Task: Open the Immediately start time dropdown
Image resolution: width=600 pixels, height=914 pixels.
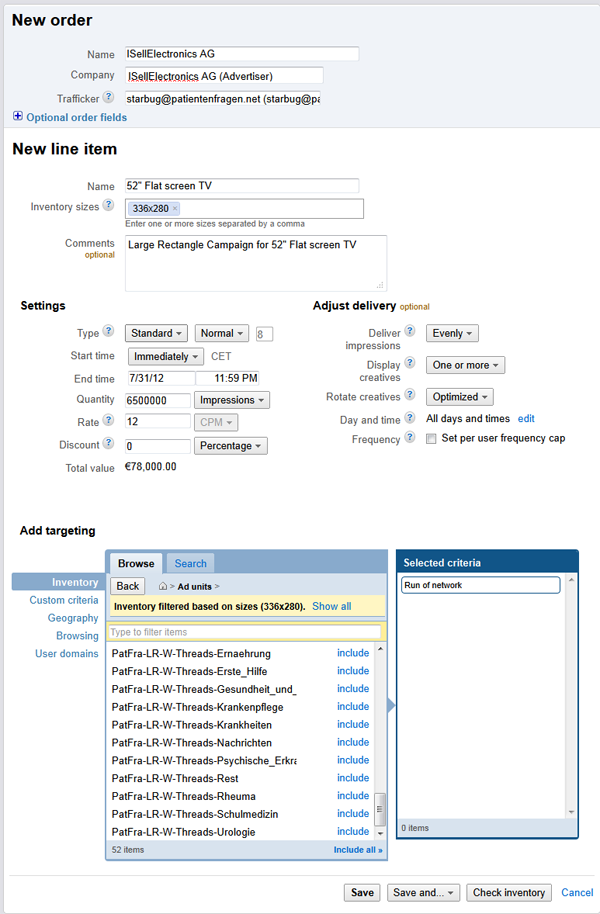Action: point(166,356)
